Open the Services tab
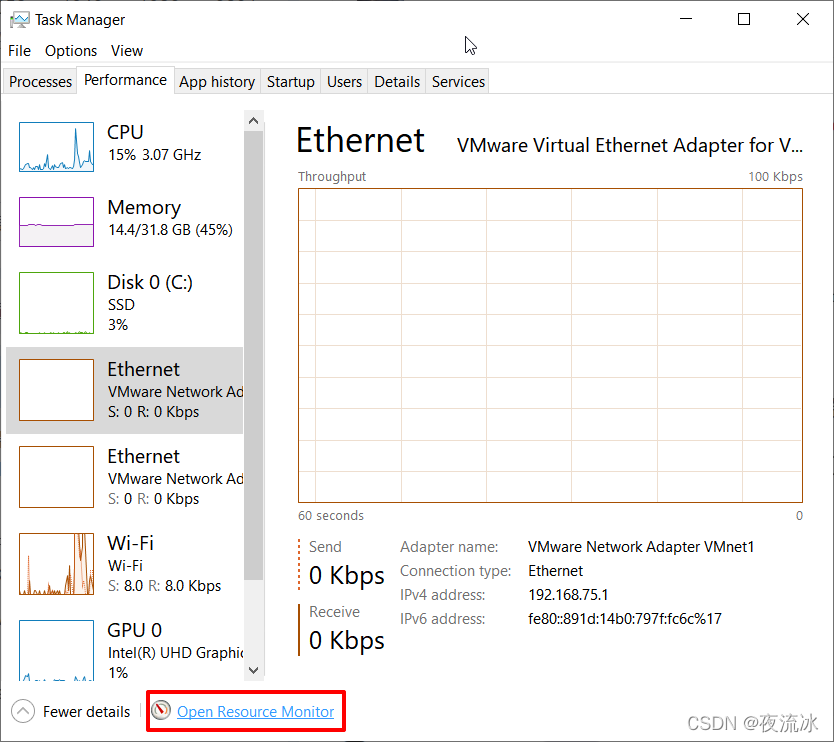The width and height of the screenshot is (834, 742). (458, 81)
